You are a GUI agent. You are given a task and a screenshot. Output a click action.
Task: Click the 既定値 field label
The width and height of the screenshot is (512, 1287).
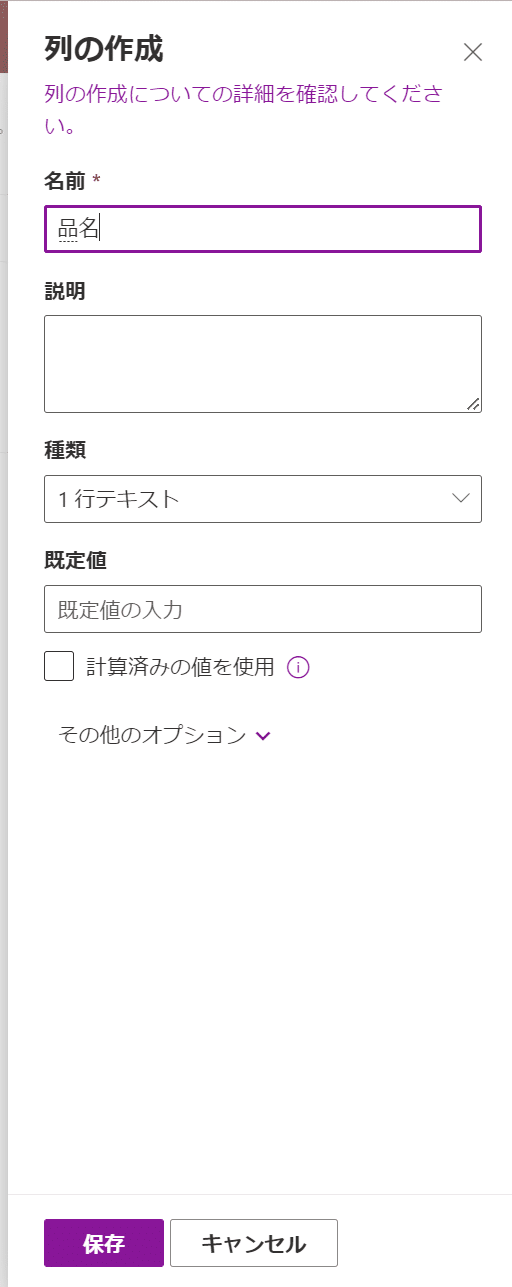pyautogui.click(x=75, y=561)
